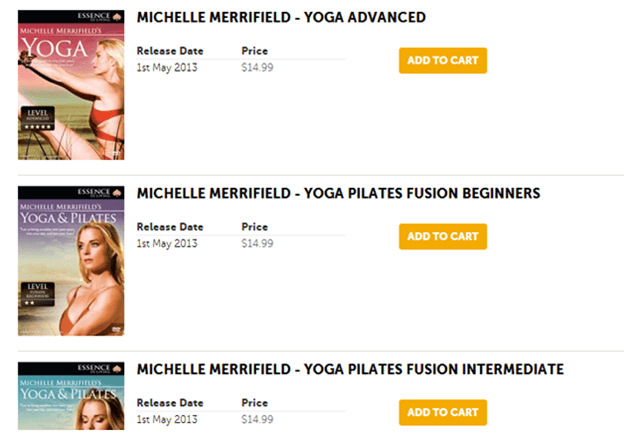
Task: Click the $14.99 price of Yoga Advanced
Action: tap(257, 67)
